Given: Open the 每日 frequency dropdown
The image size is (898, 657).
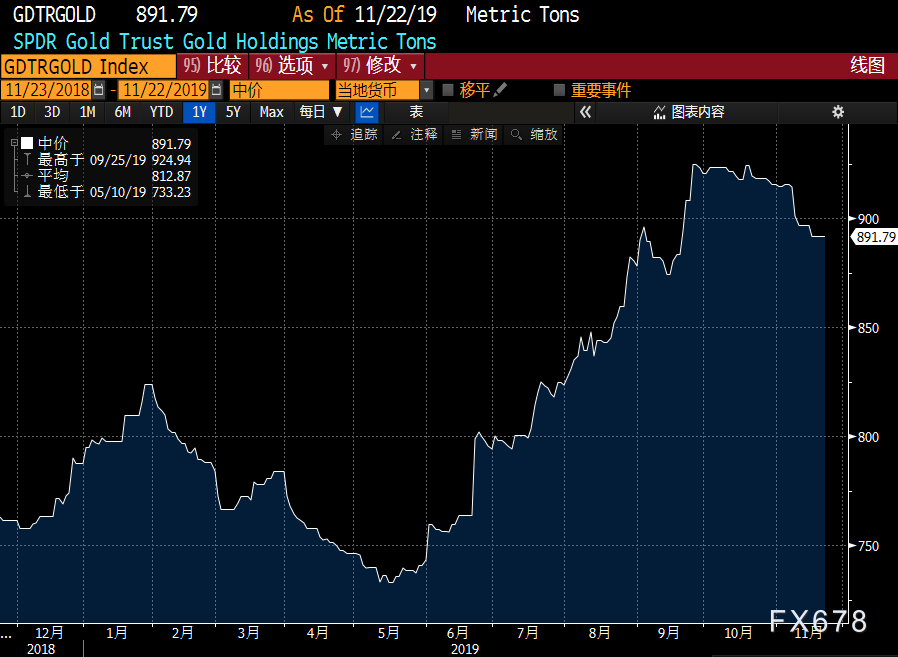Looking at the screenshot, I should pyautogui.click(x=321, y=112).
